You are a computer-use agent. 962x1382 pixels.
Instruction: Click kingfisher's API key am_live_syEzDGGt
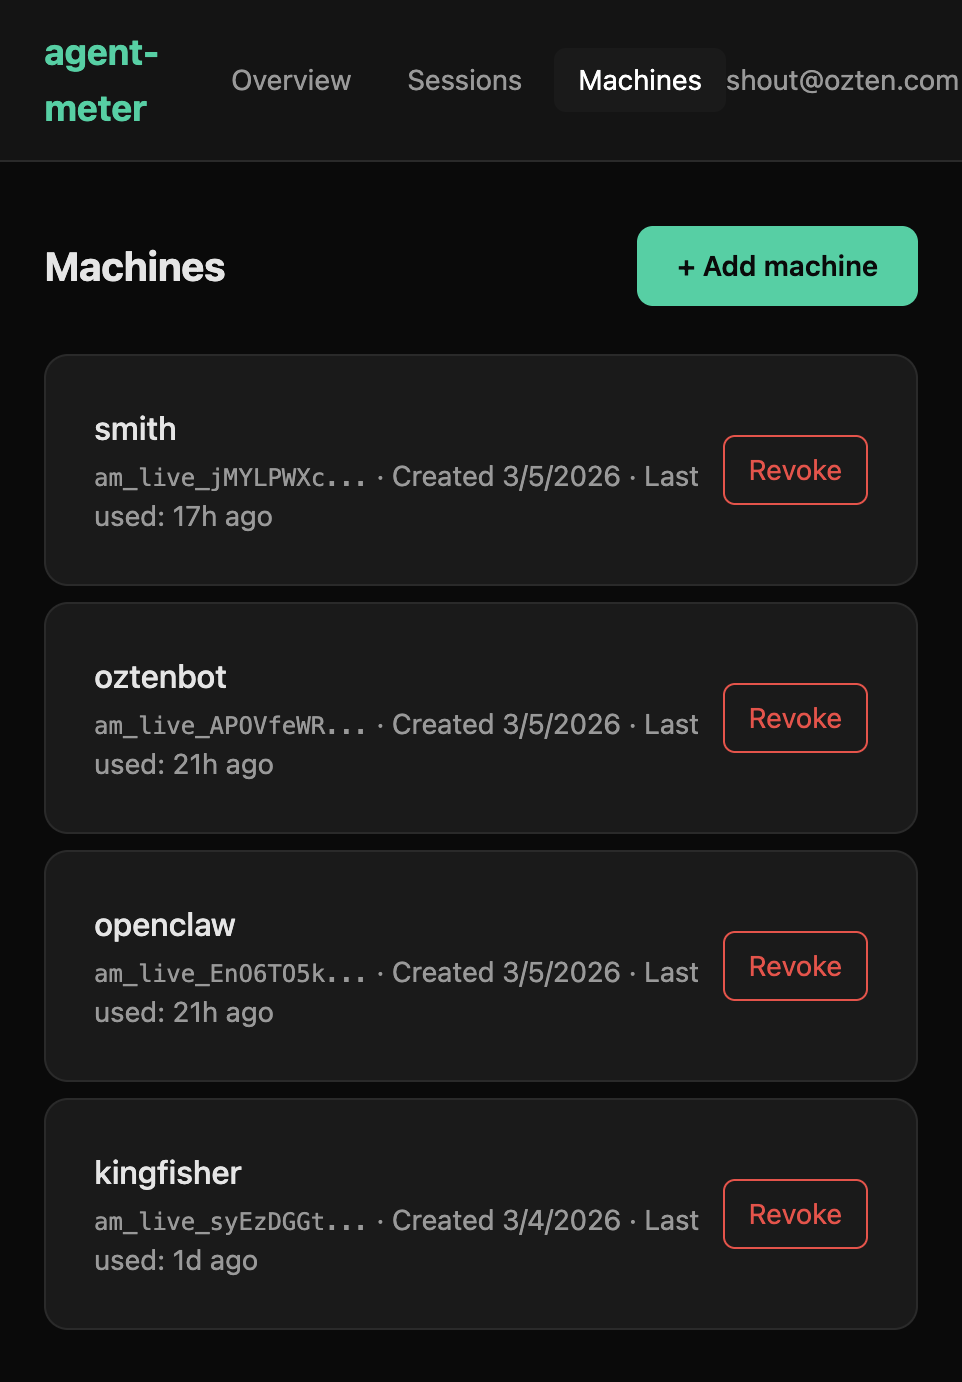click(x=229, y=1220)
